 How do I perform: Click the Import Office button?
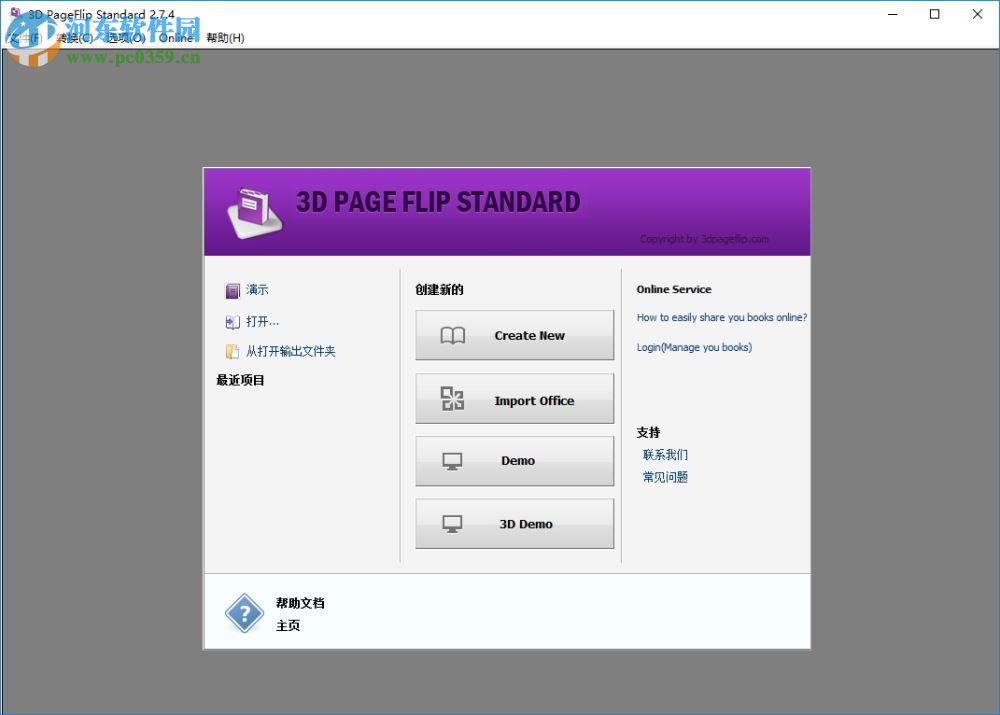(x=514, y=398)
